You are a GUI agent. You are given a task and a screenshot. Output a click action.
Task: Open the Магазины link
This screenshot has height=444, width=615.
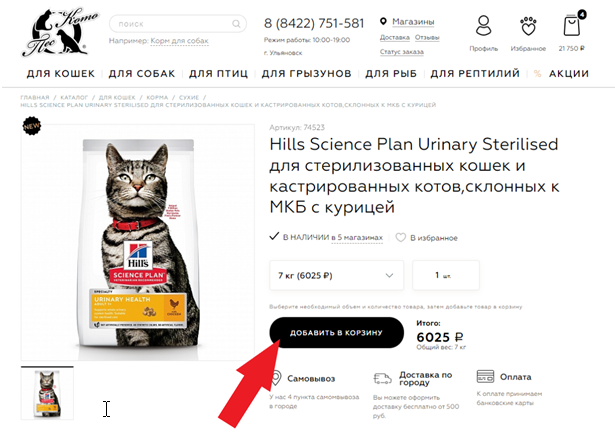coord(413,22)
